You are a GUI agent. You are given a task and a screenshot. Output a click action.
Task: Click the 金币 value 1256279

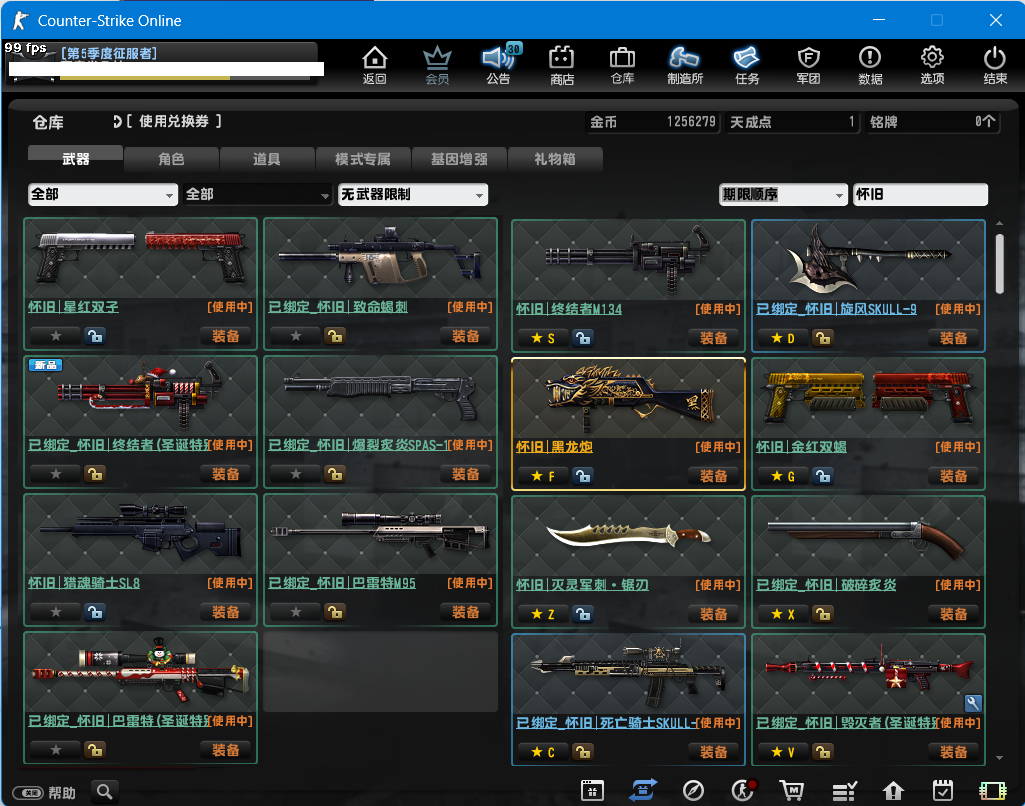tap(691, 122)
